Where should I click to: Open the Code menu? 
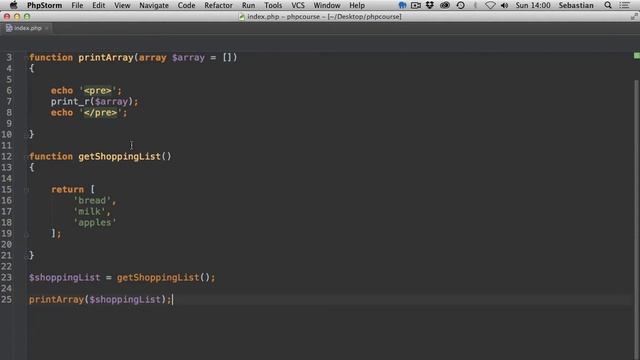(x=187, y=5)
